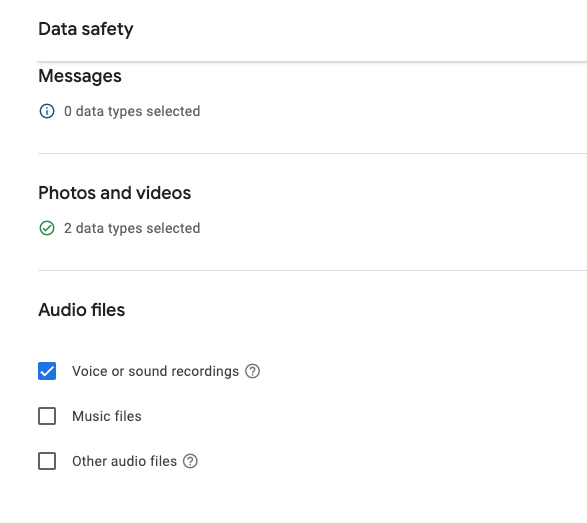The height and width of the screenshot is (523, 587).
Task: Click the Data safety page title
Action: click(x=86, y=29)
